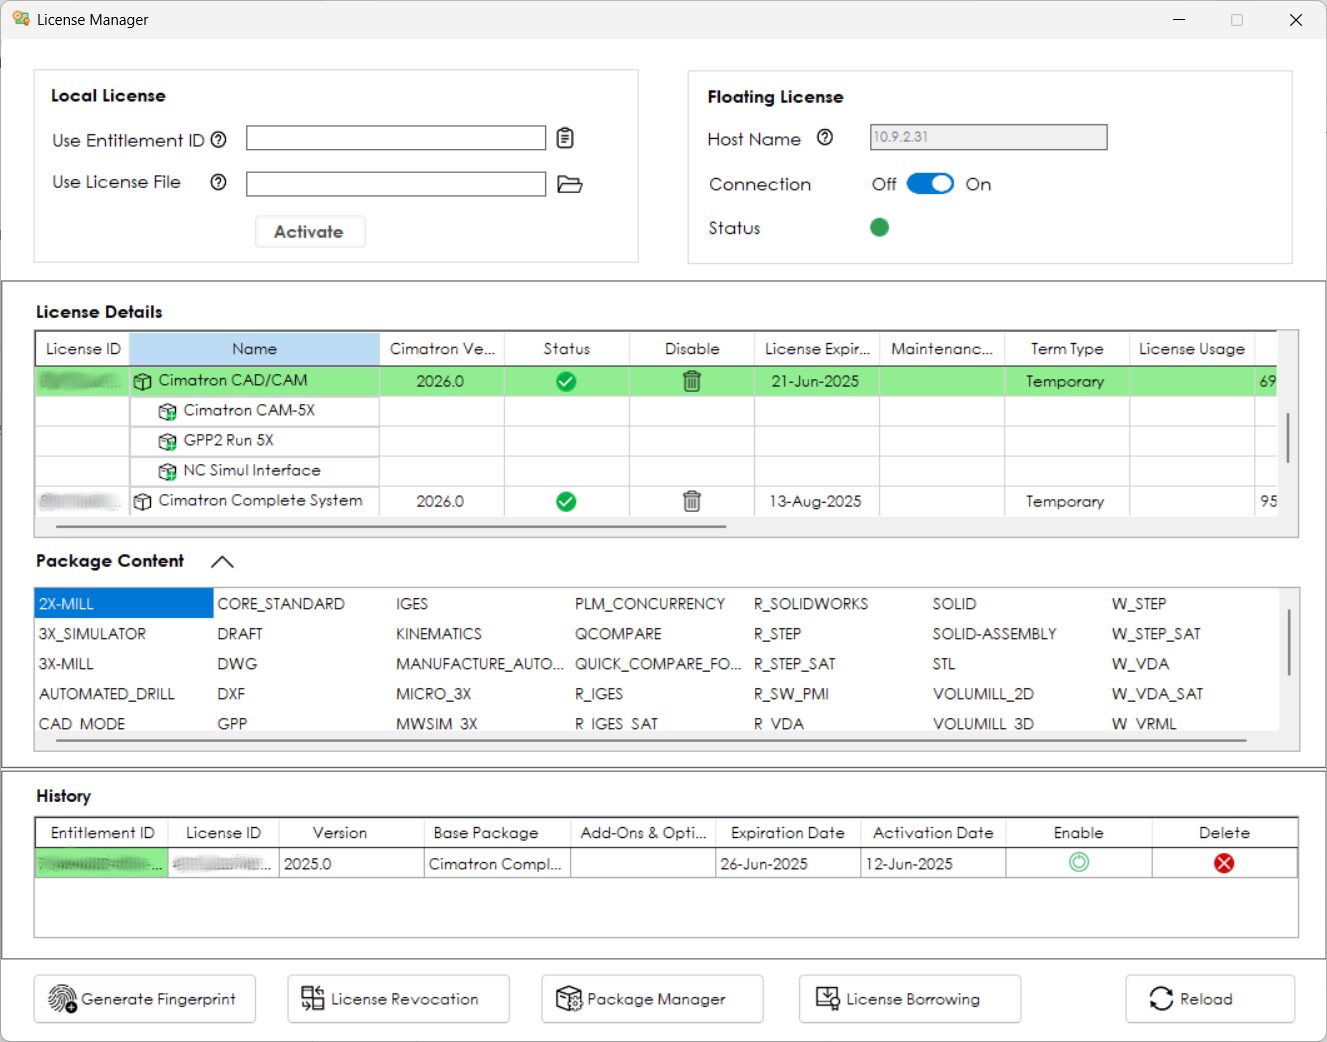The image size is (1327, 1042).
Task: Open the Package Manager
Action: pyautogui.click(x=652, y=999)
